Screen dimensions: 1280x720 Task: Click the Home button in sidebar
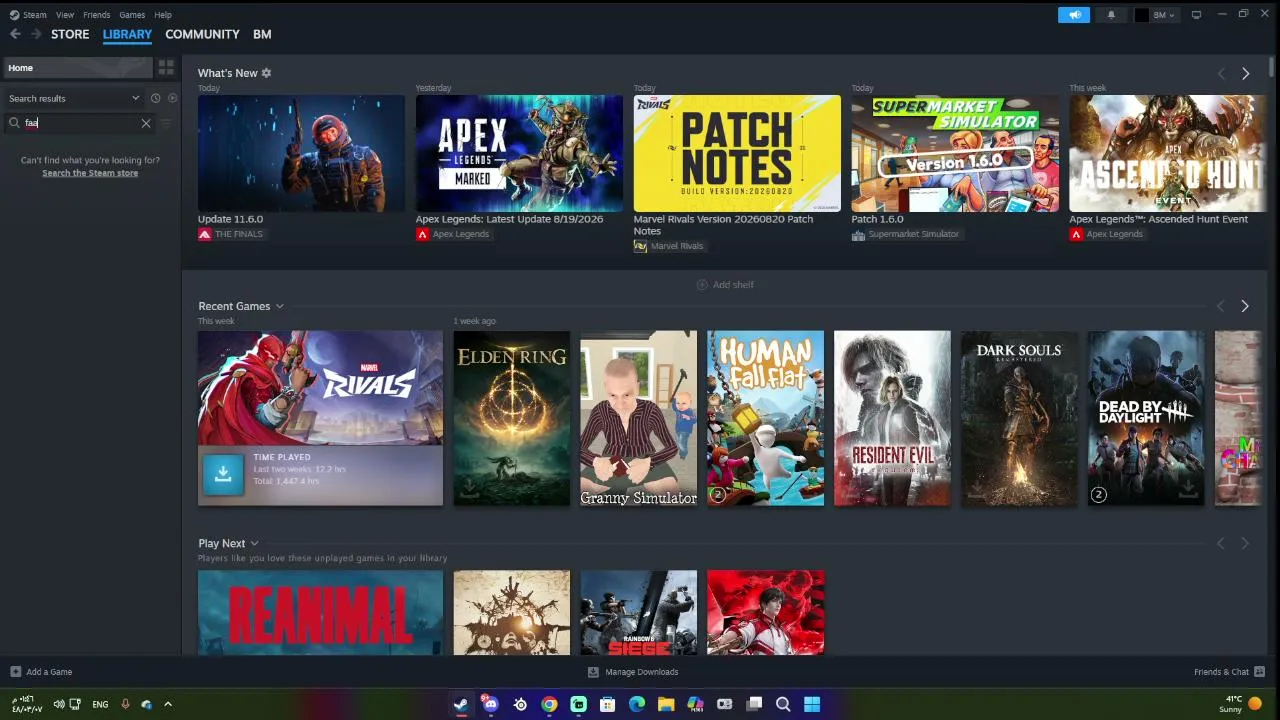tap(78, 67)
